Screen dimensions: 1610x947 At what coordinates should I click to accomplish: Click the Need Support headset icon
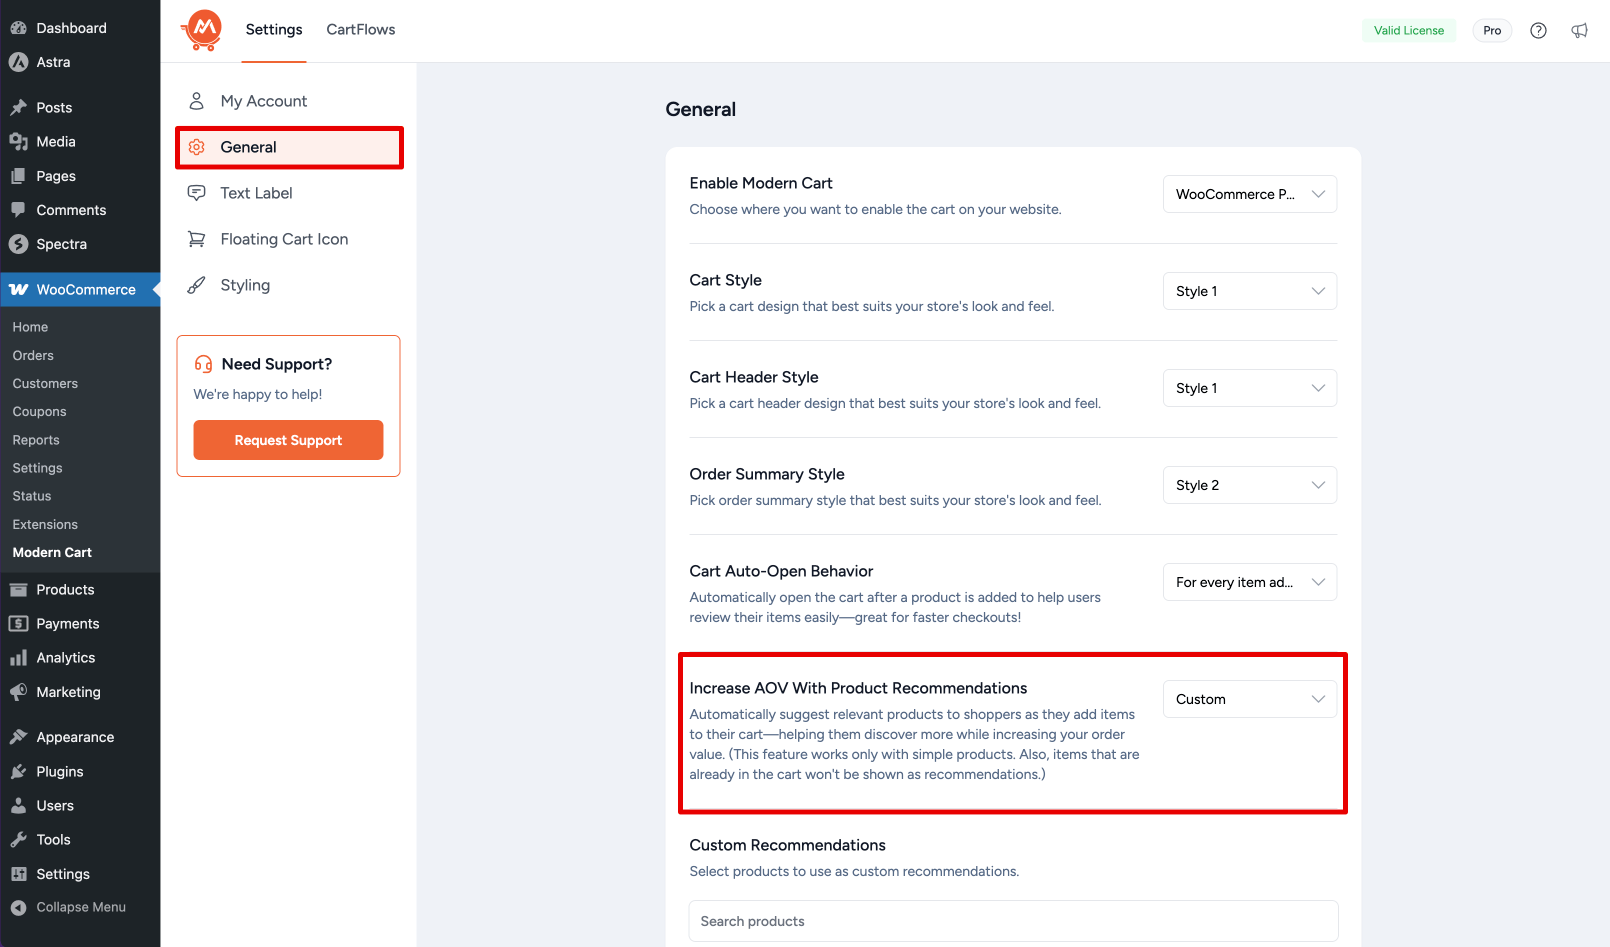pyautogui.click(x=203, y=364)
